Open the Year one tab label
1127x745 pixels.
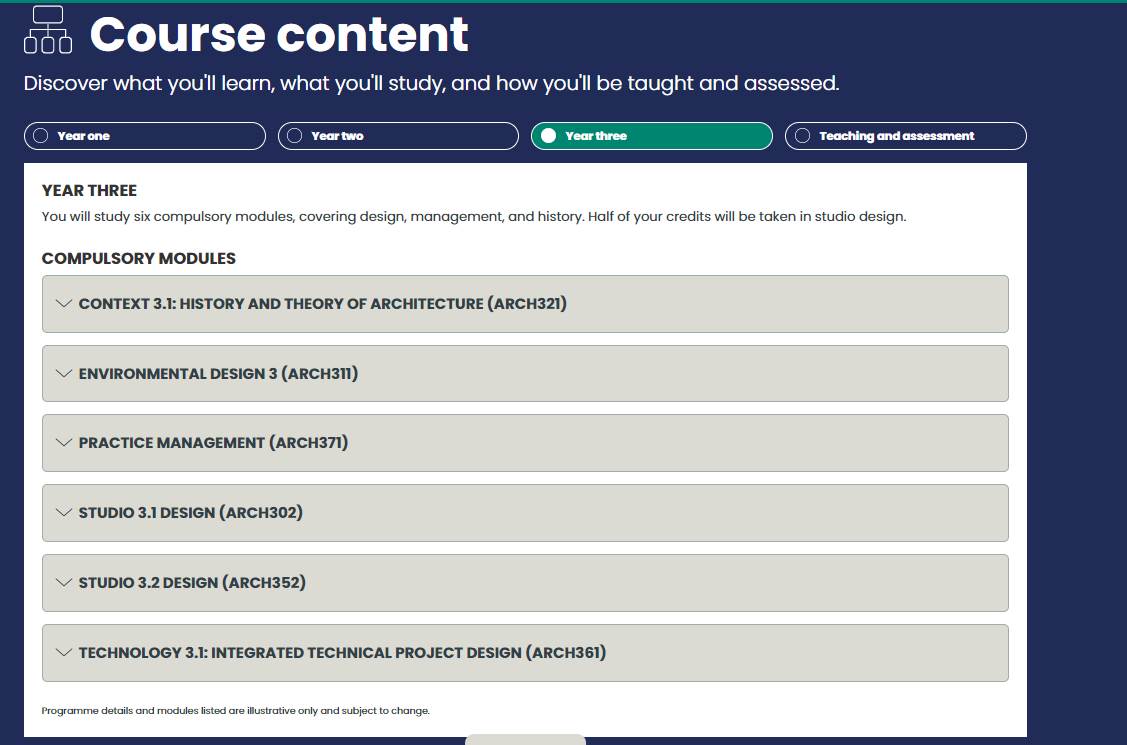click(x=83, y=136)
